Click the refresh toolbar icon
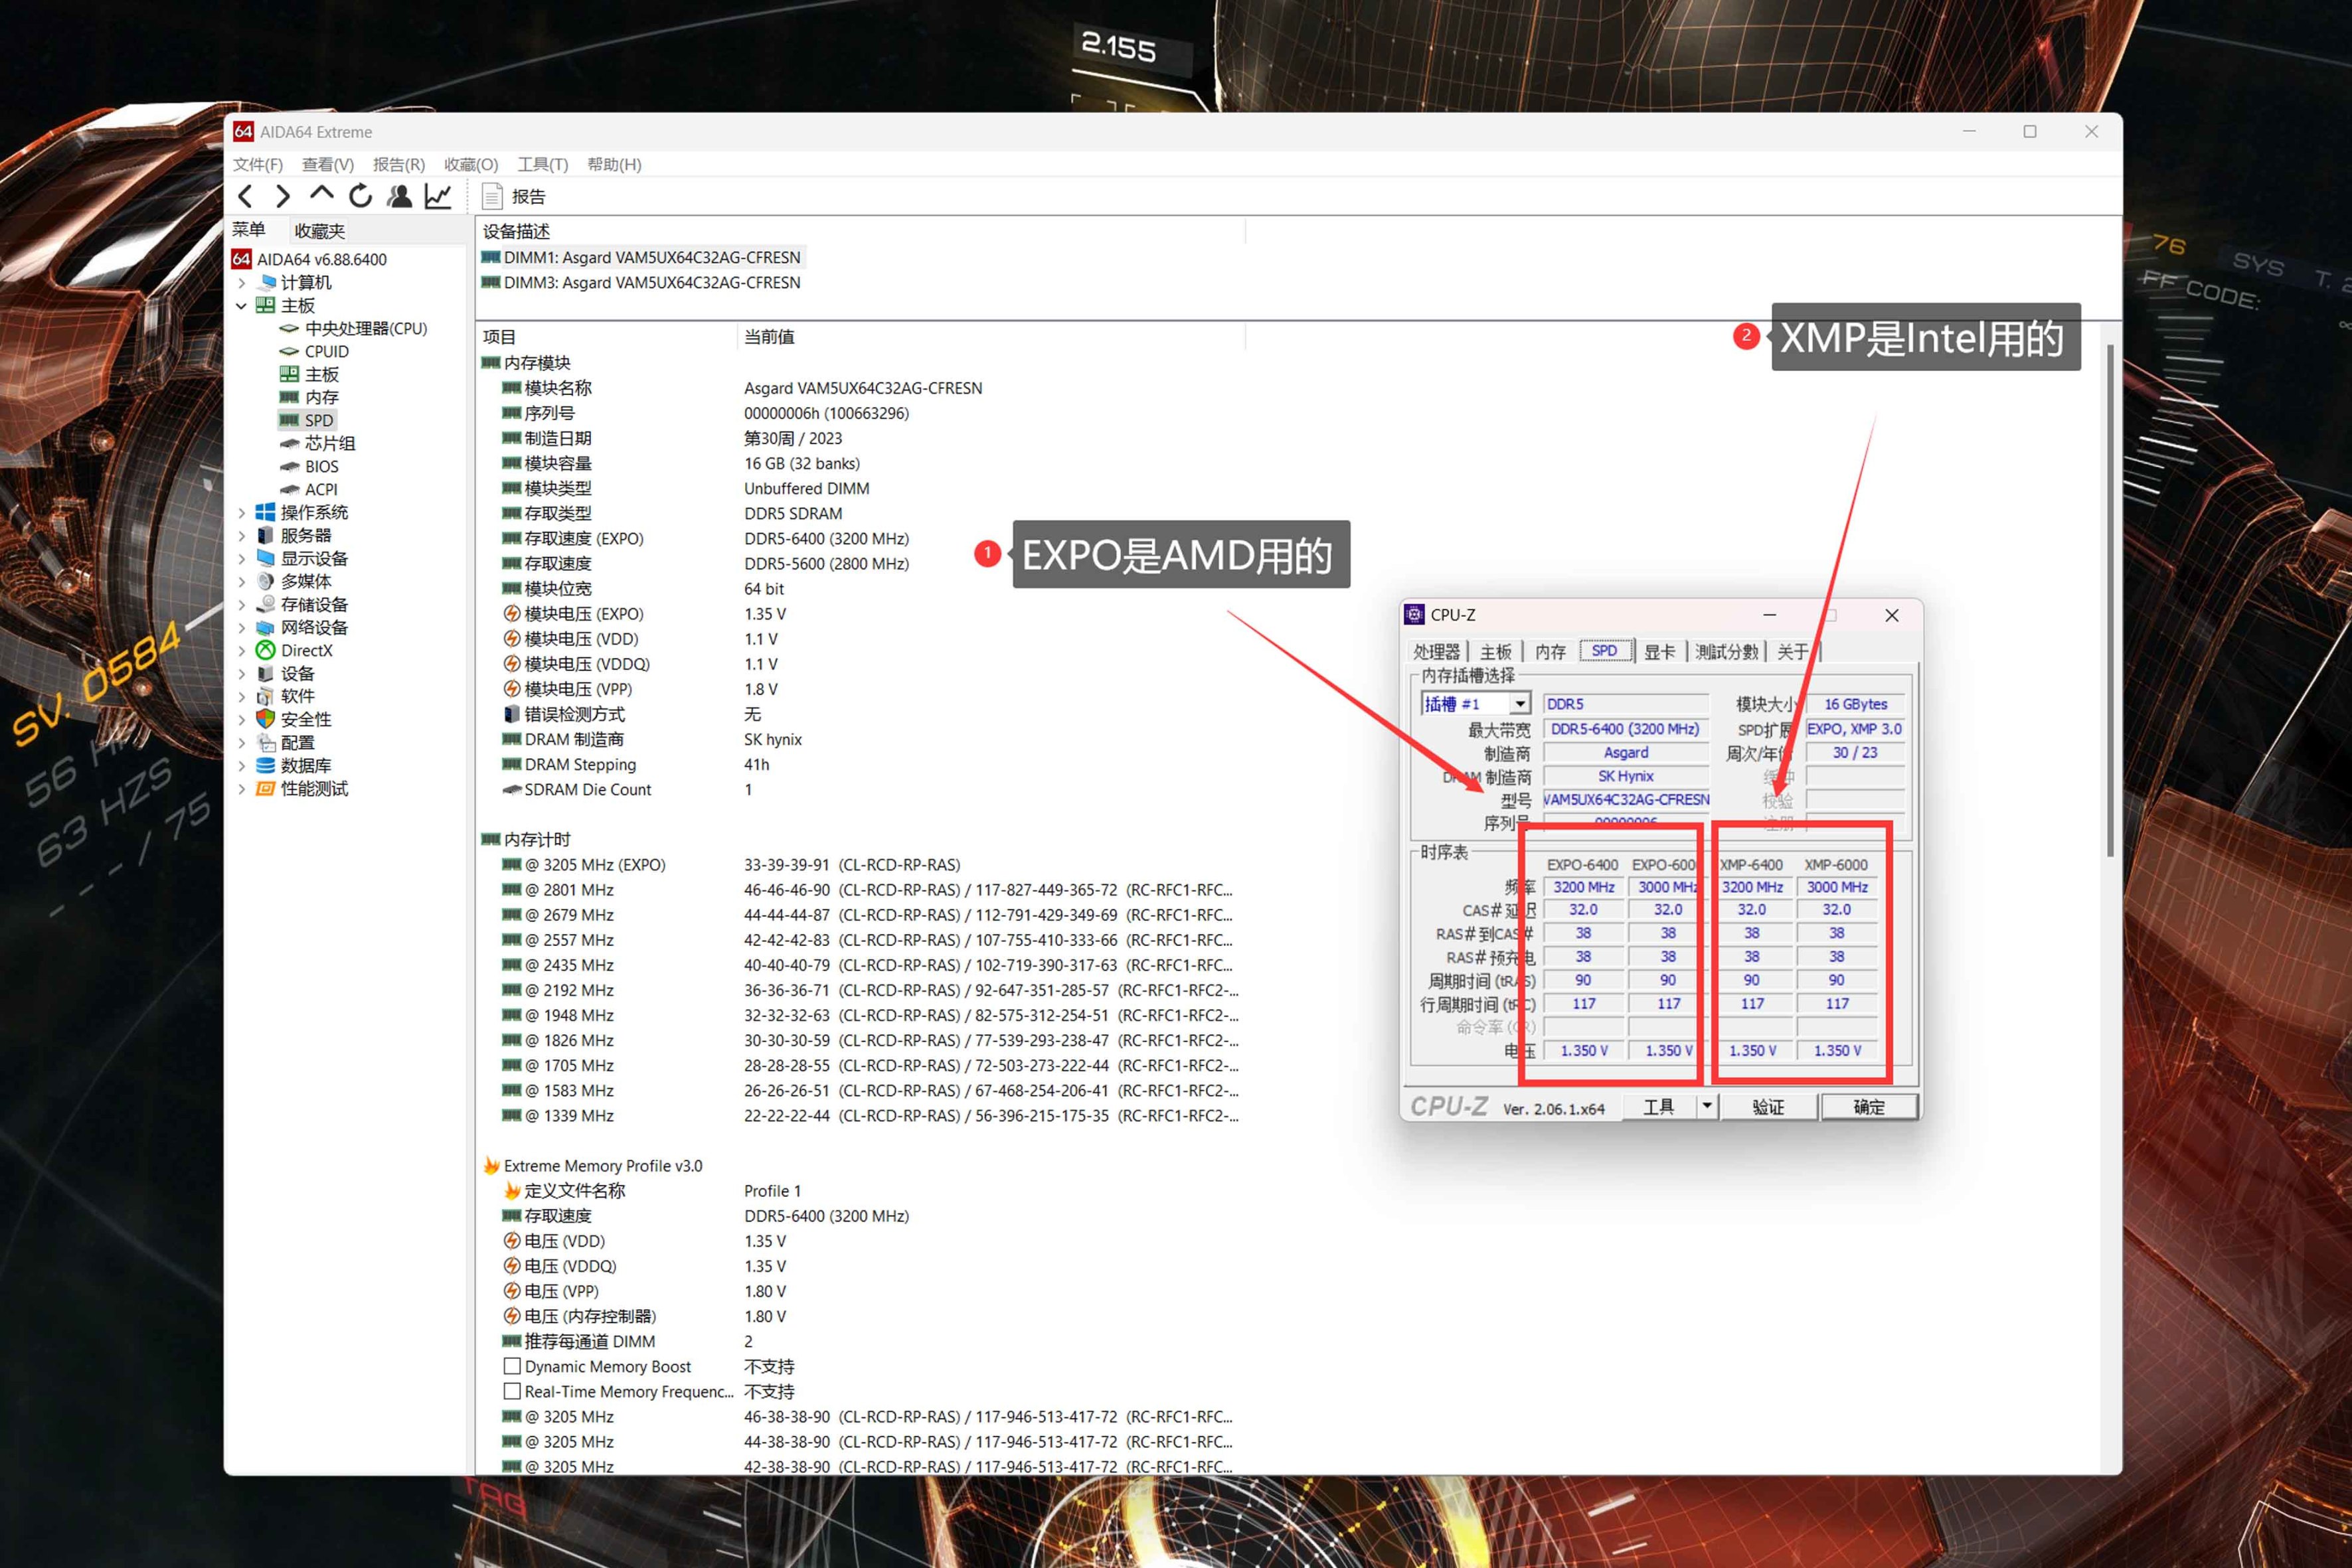The width and height of the screenshot is (2352, 1568). (x=360, y=196)
